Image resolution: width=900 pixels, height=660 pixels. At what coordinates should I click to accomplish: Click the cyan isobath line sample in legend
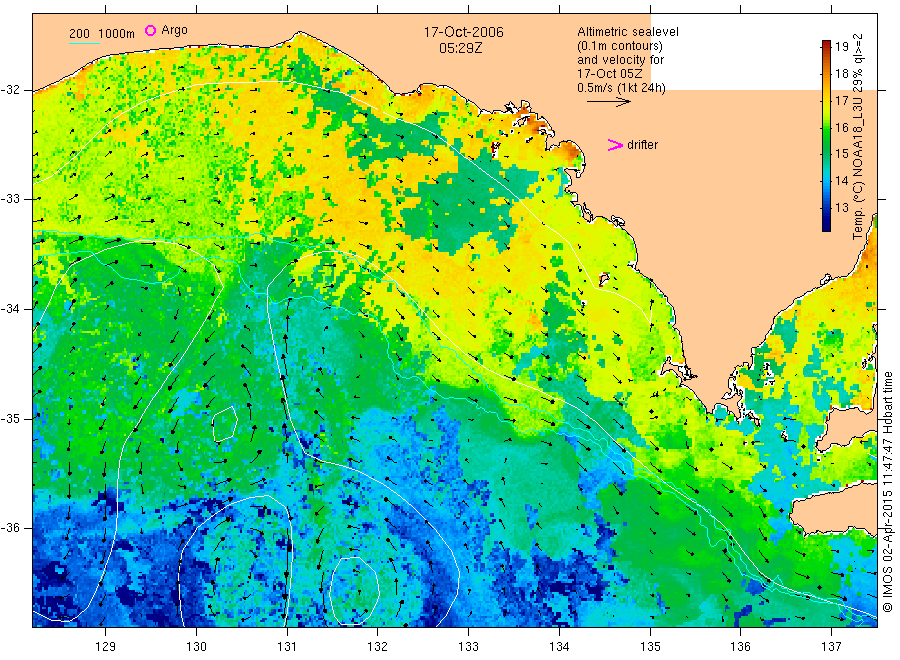[x=84, y=43]
